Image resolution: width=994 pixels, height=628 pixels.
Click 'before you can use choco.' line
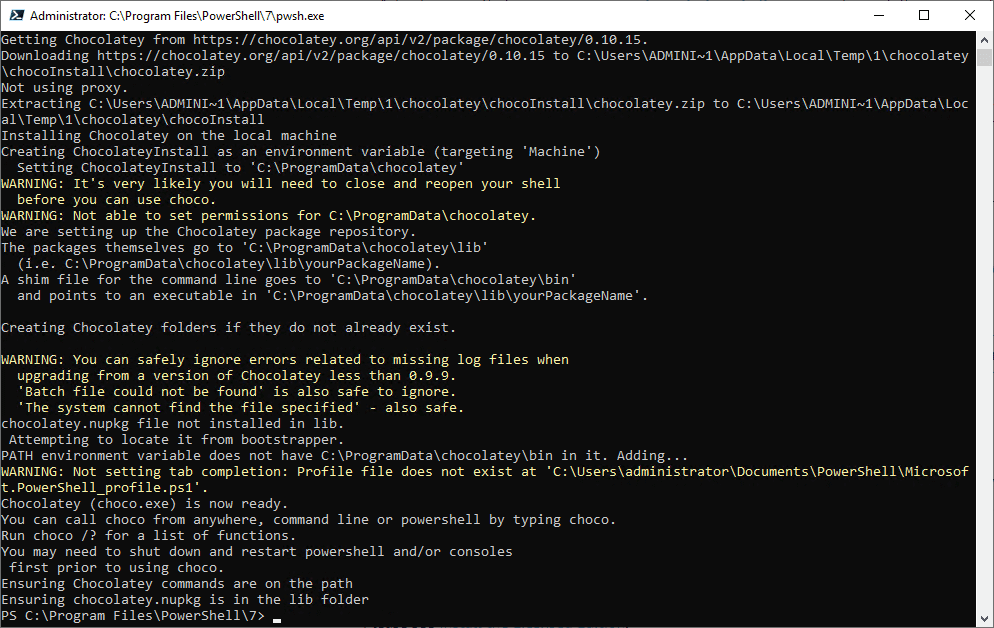[x=117, y=200]
